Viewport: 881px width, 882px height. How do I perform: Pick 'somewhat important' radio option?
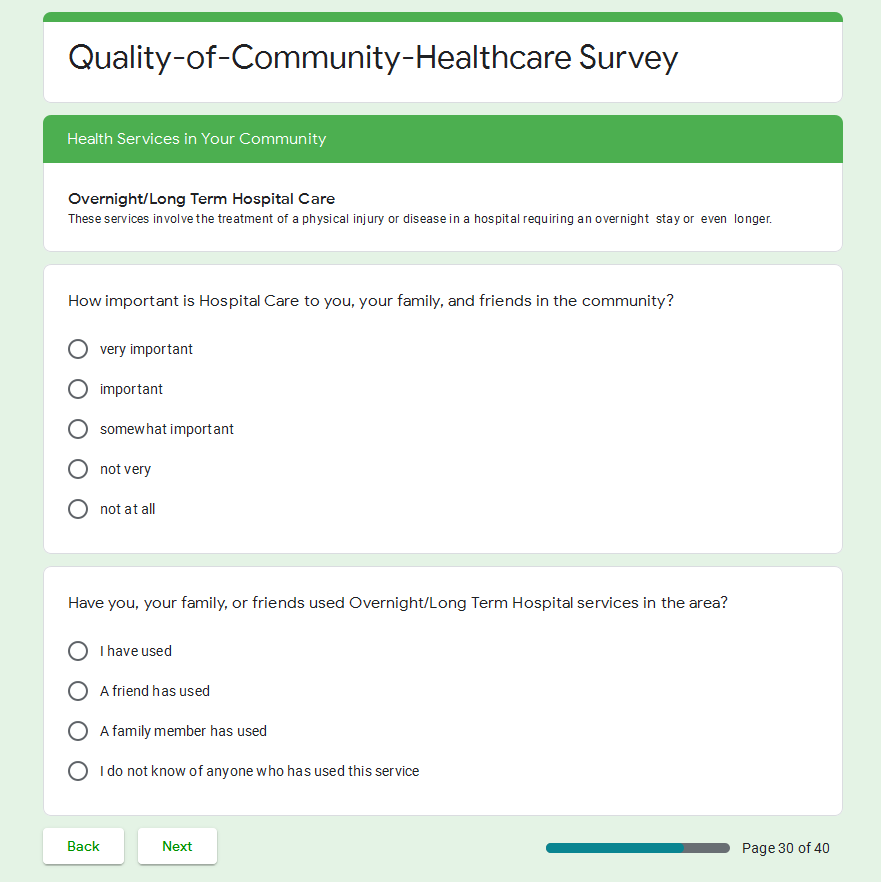[x=78, y=429]
